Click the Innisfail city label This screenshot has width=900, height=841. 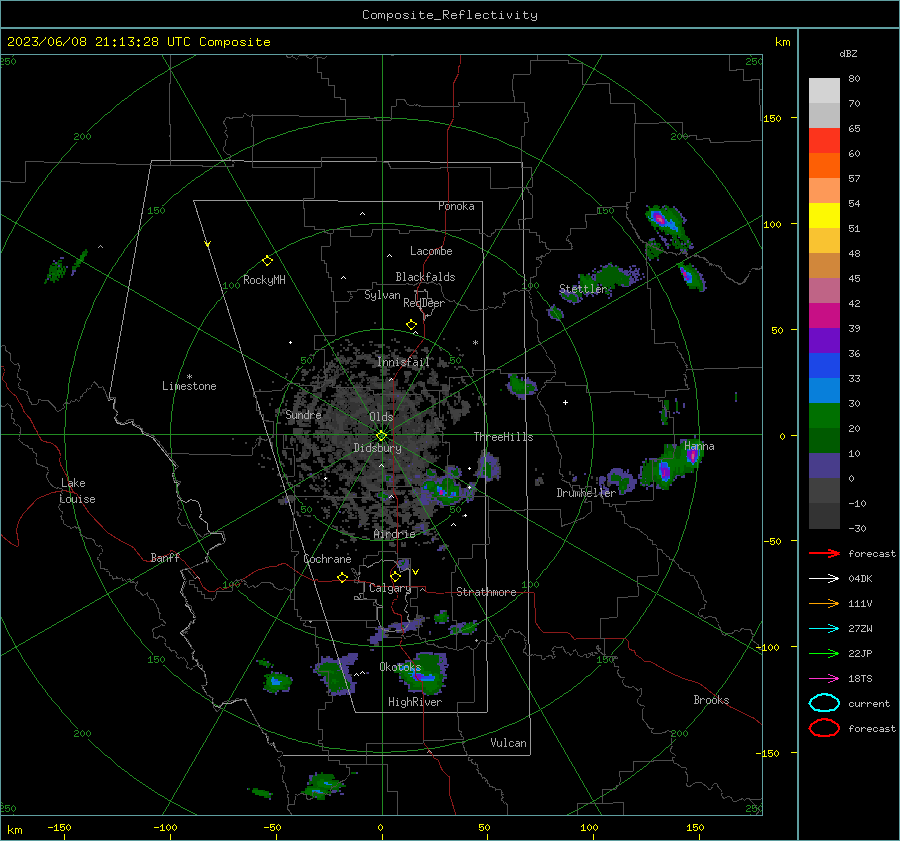(403, 362)
